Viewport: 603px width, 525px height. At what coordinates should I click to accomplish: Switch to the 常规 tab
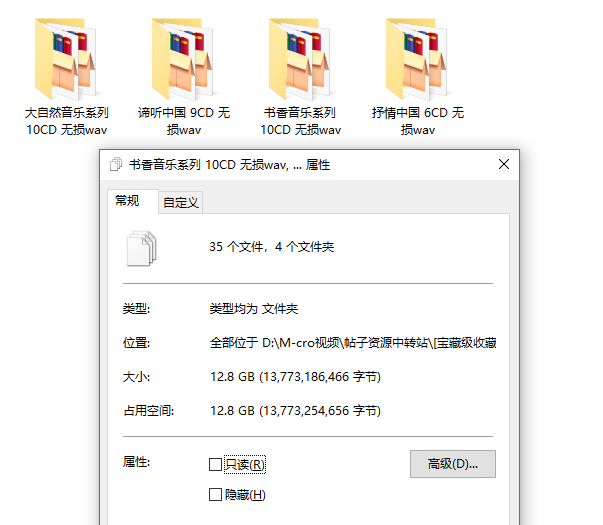click(128, 201)
